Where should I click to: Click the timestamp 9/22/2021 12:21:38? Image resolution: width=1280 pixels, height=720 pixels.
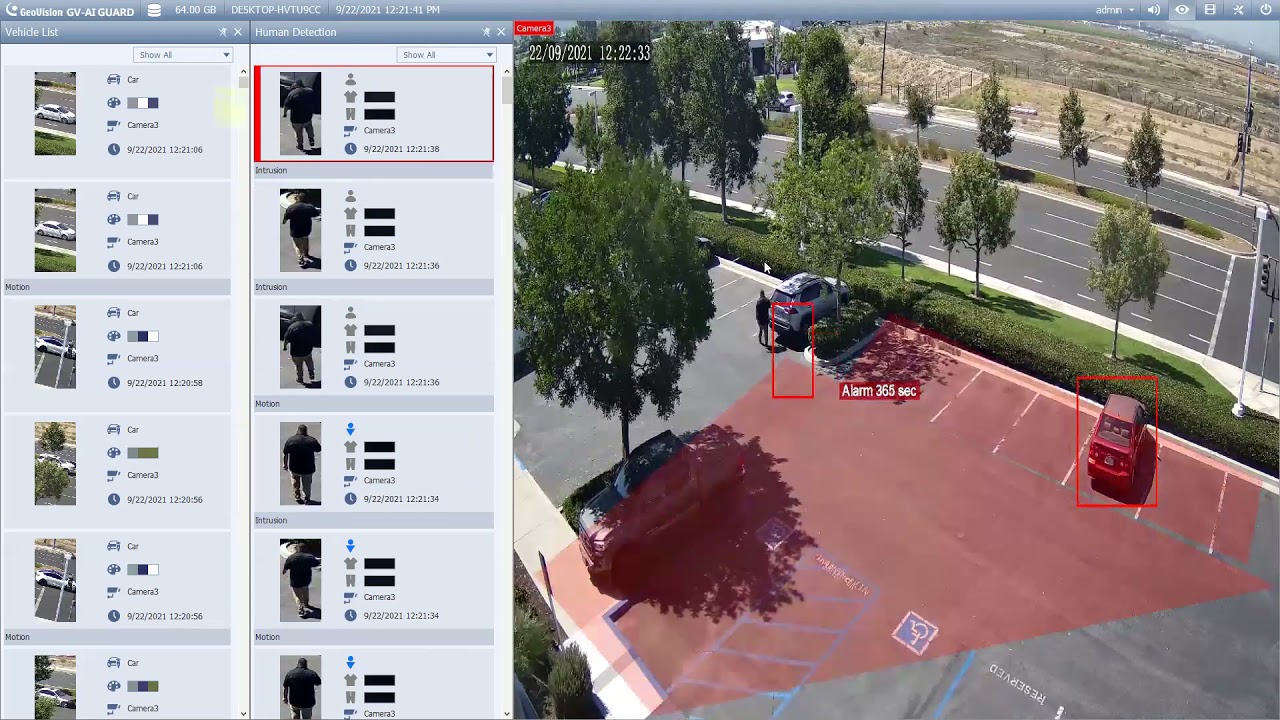[x=401, y=149]
